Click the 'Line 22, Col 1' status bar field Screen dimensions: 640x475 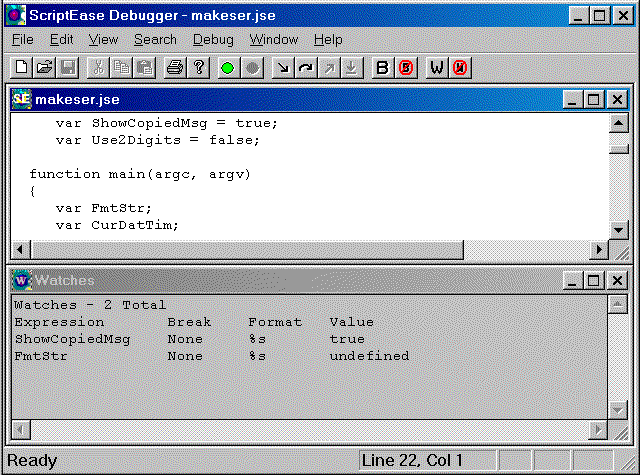click(x=427, y=460)
